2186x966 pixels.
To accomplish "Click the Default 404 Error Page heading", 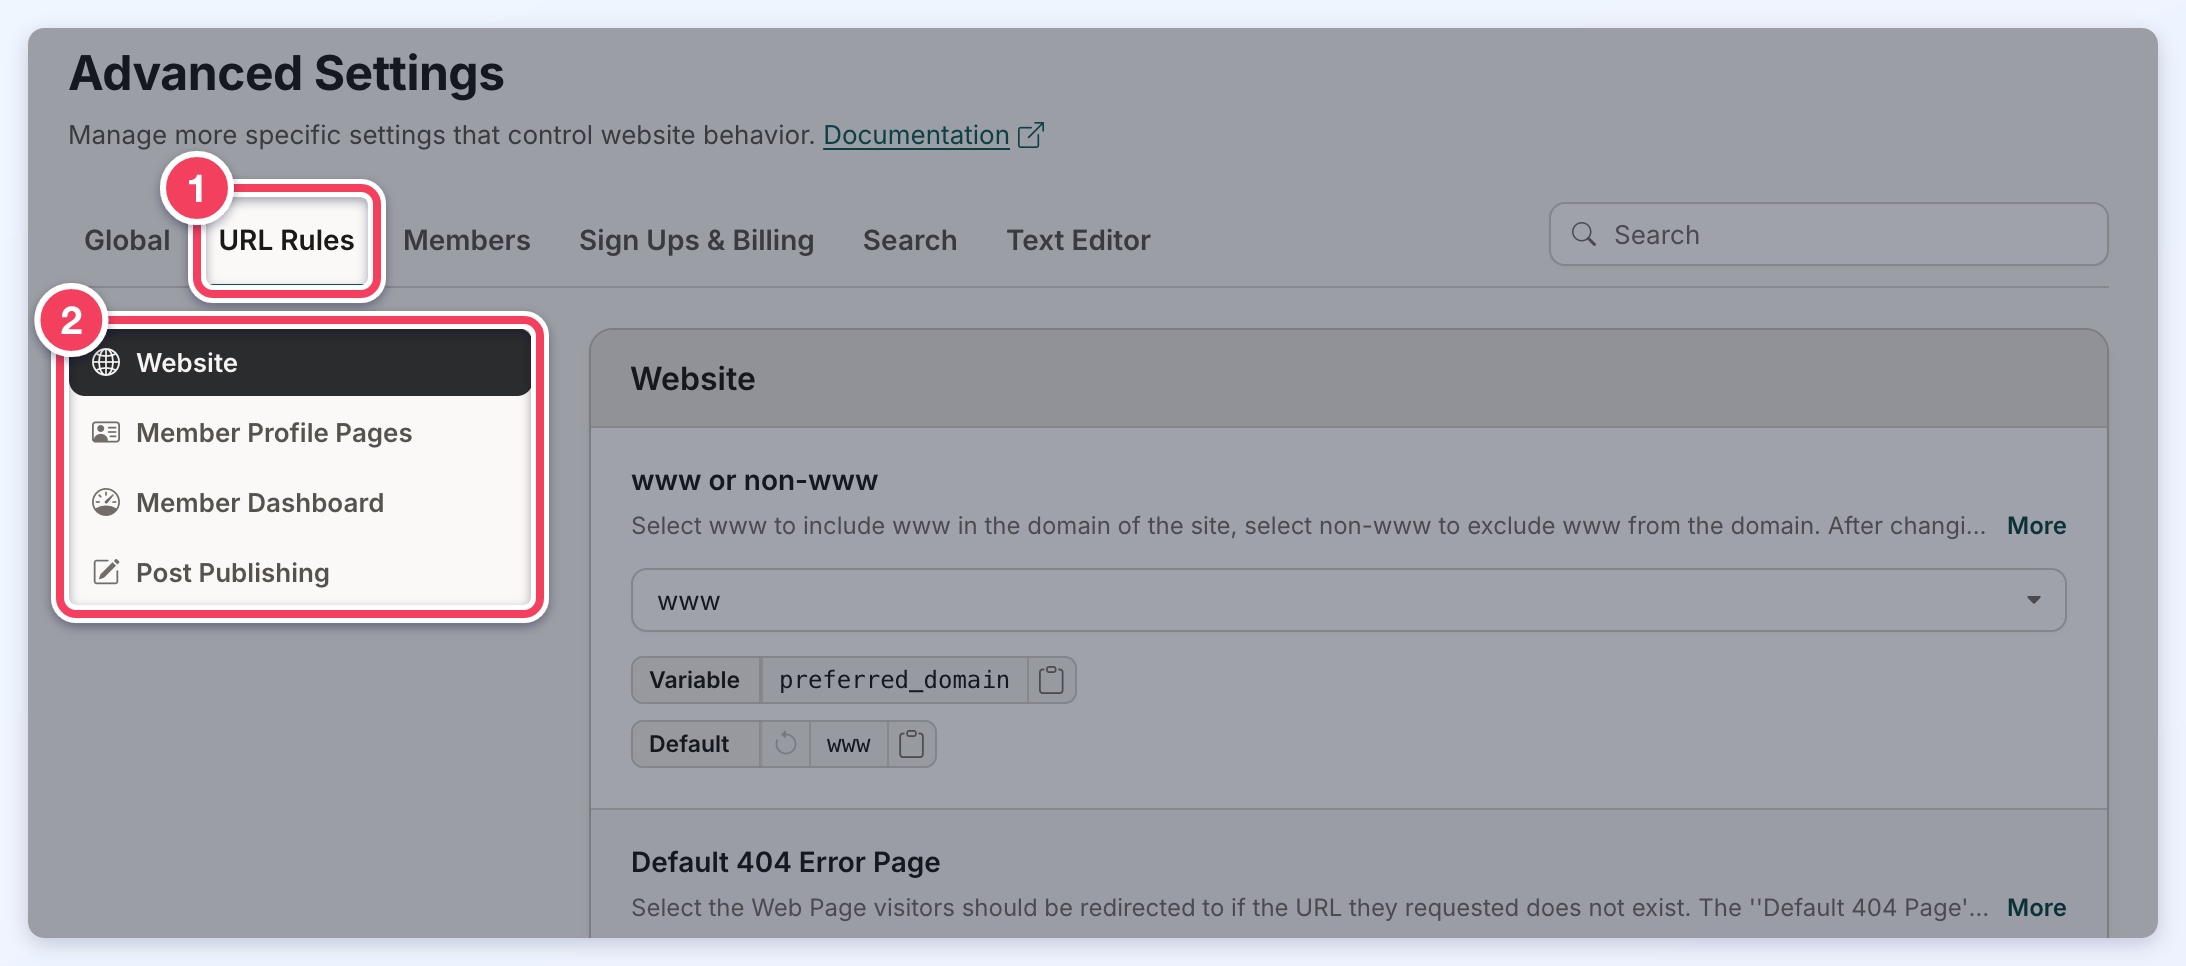I will click(785, 862).
